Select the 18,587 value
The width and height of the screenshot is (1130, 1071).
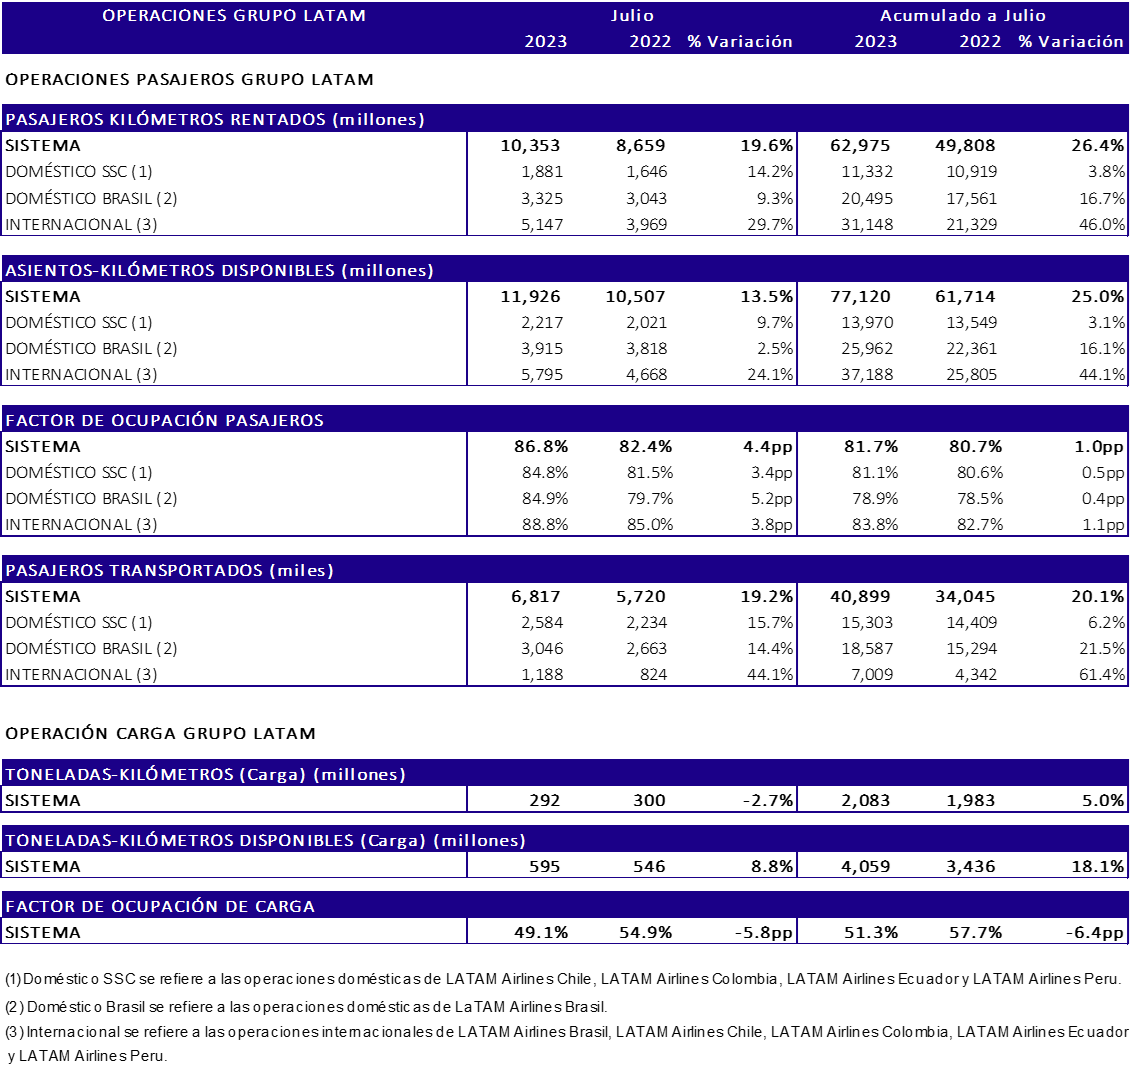pos(867,648)
